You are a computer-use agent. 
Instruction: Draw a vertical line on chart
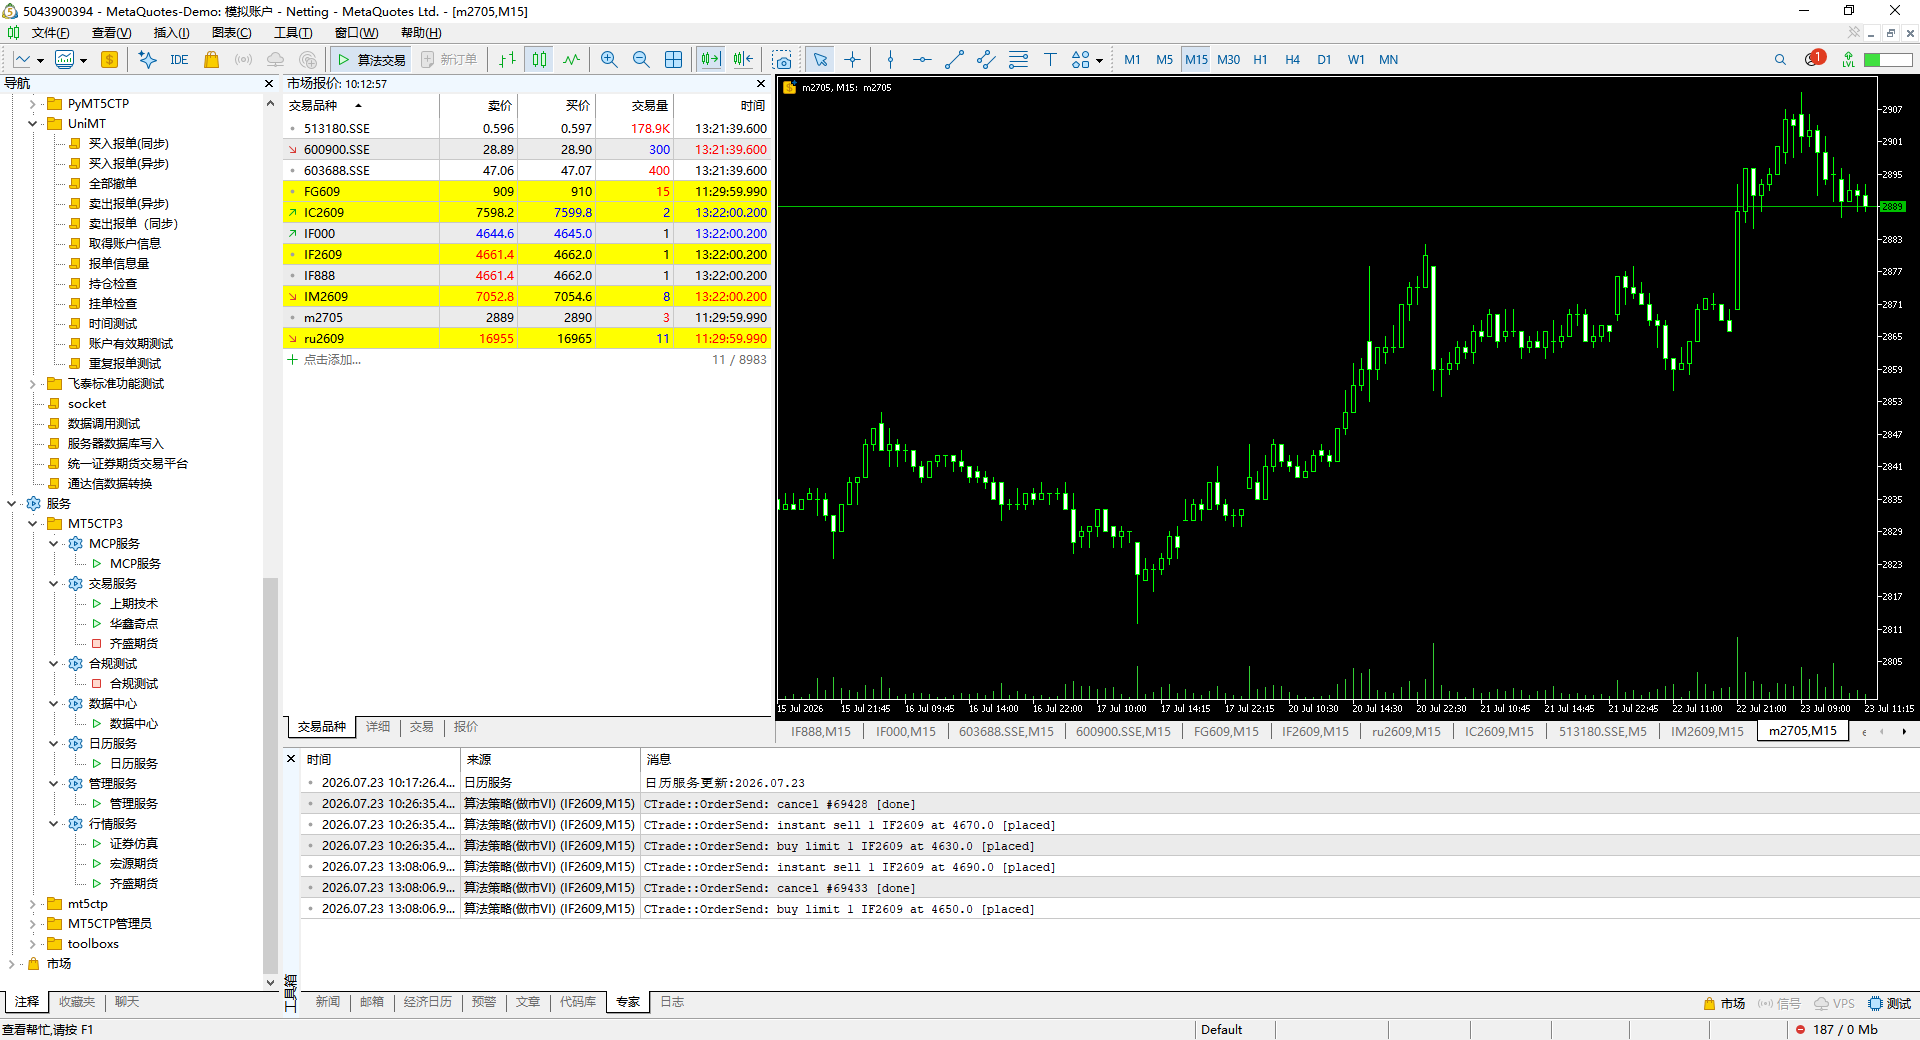(x=890, y=60)
